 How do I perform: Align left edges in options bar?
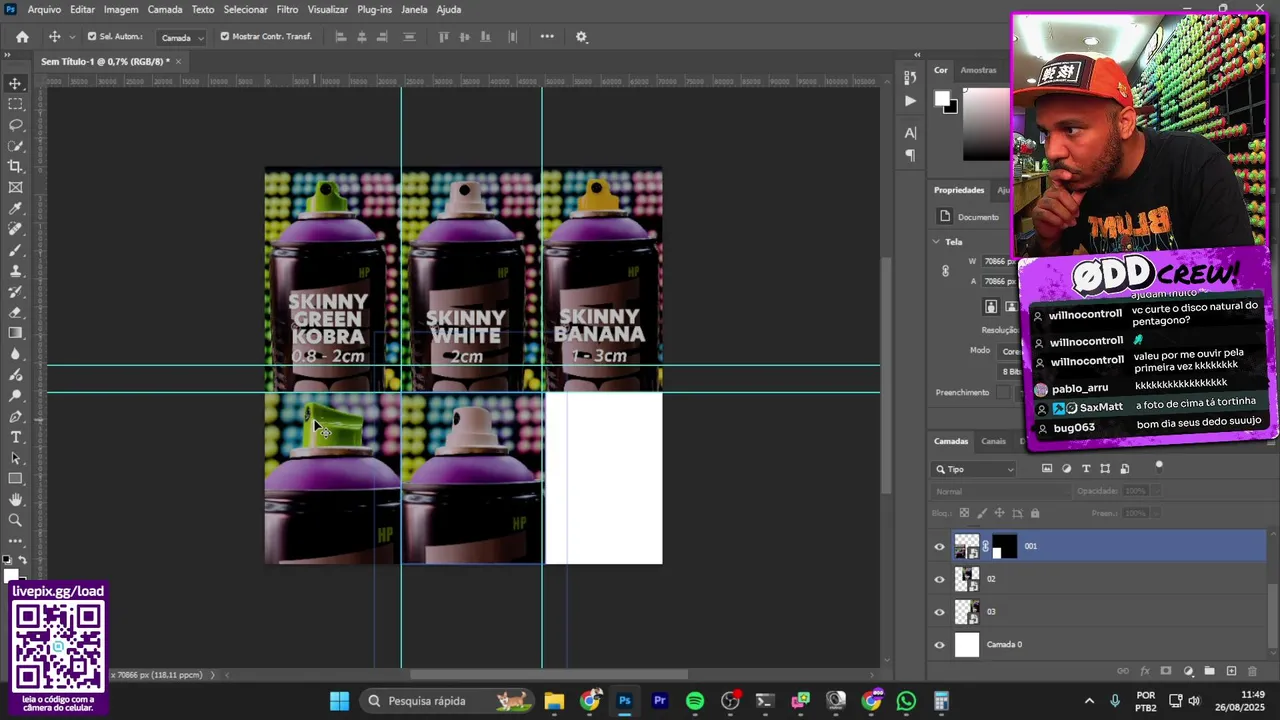coord(340,37)
